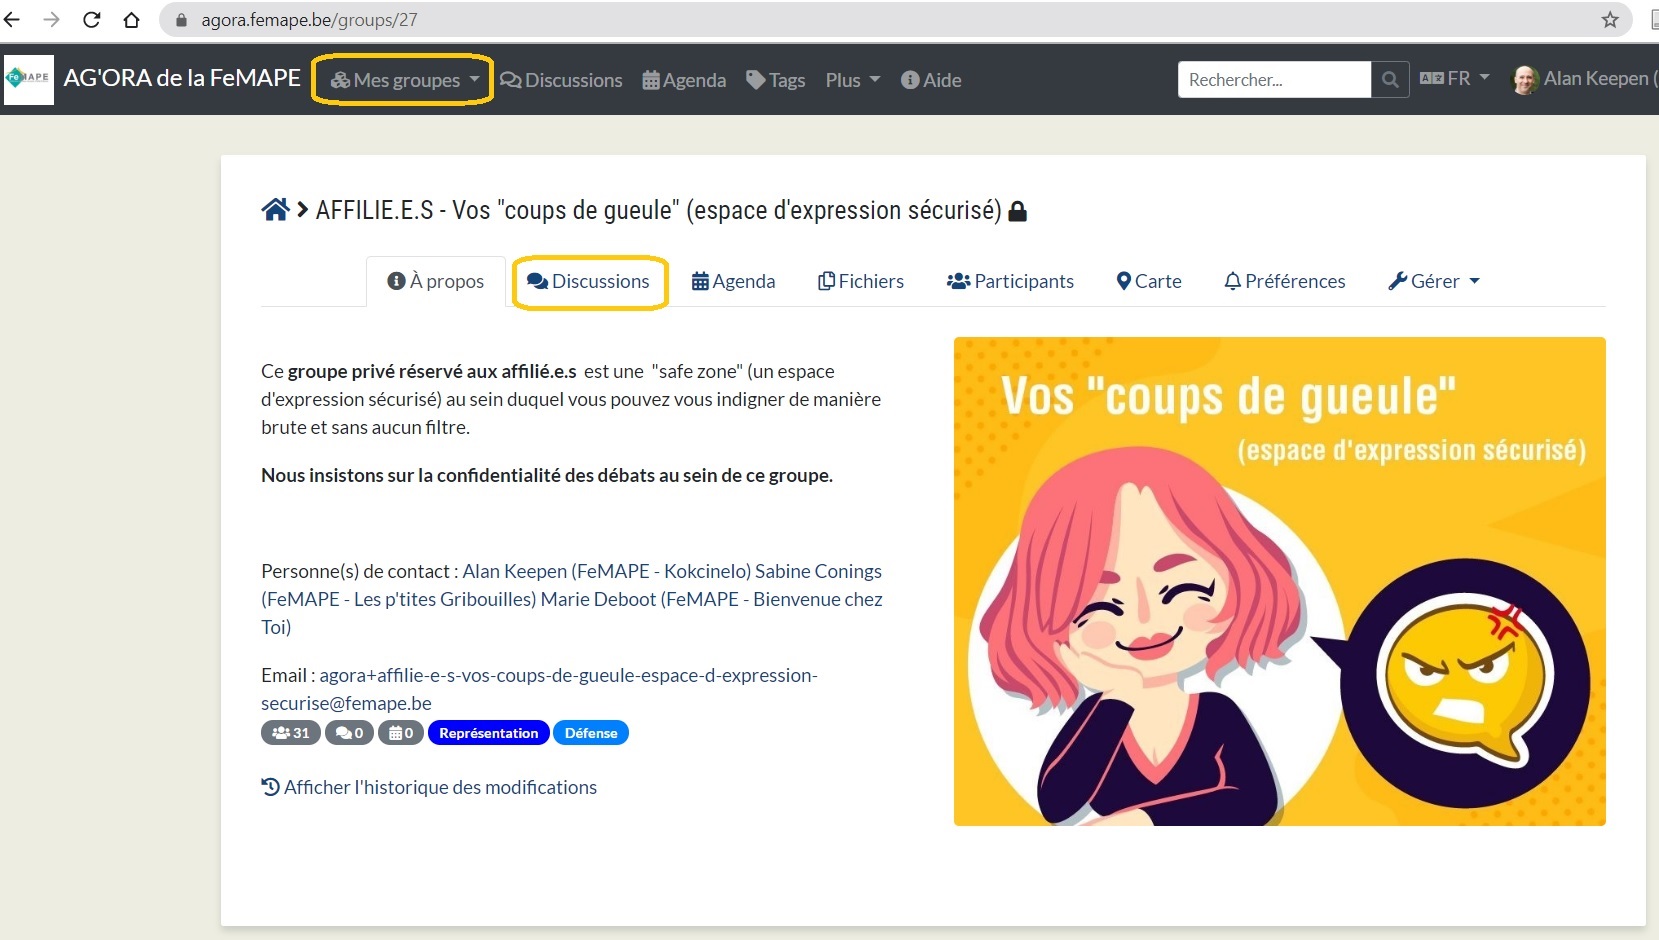Click in the Rechercher search field

1273,80
